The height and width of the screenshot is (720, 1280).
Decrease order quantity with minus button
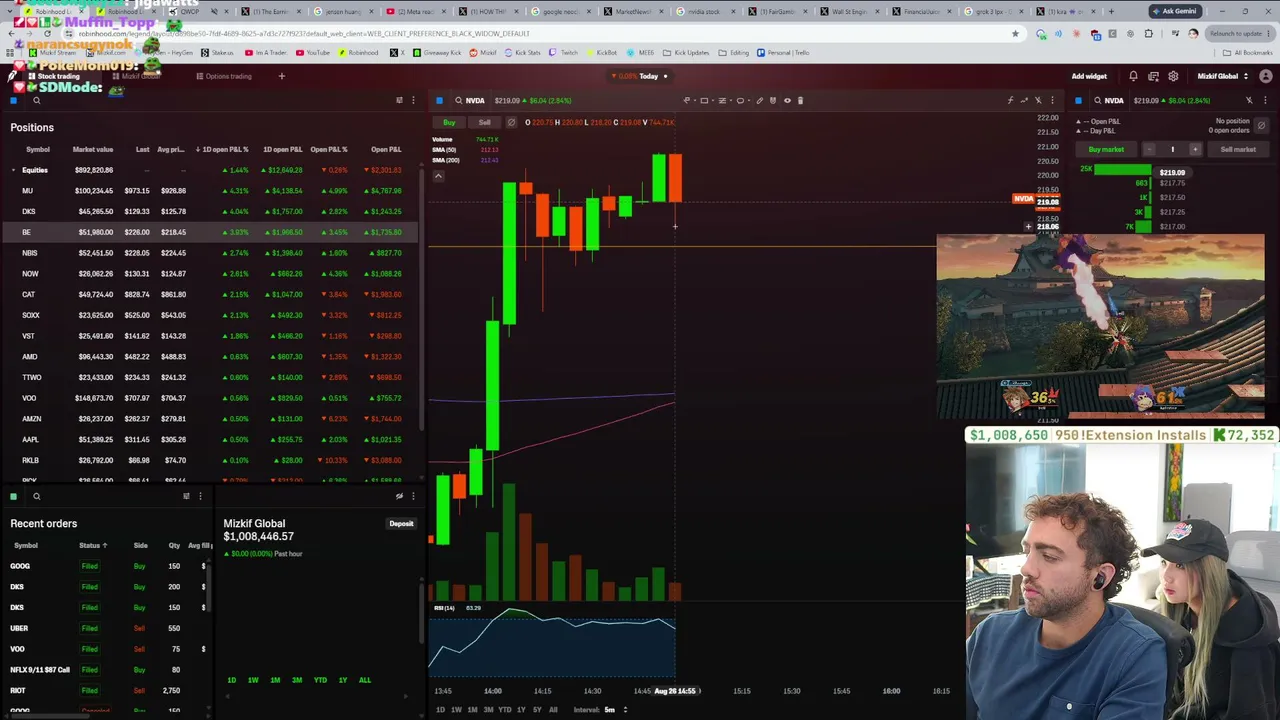point(1149,149)
